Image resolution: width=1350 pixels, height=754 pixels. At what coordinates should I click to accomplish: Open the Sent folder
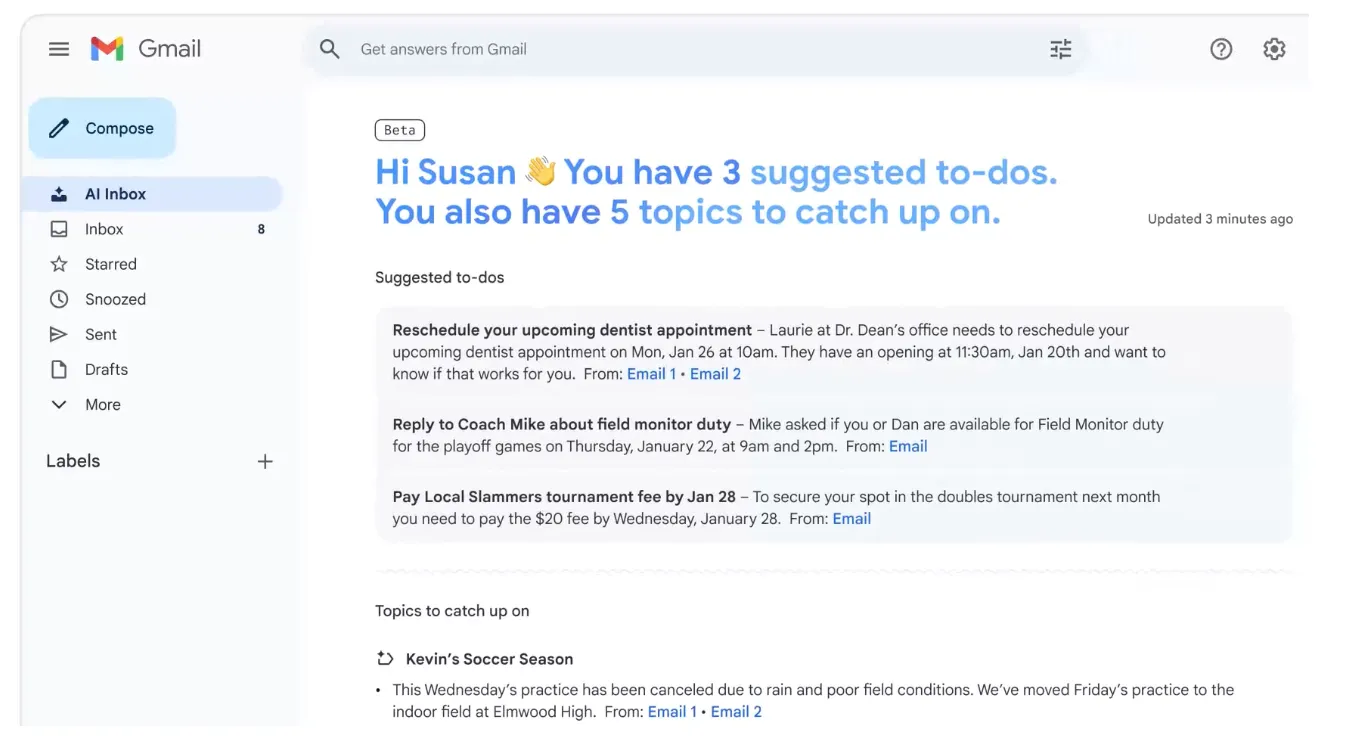coord(100,334)
